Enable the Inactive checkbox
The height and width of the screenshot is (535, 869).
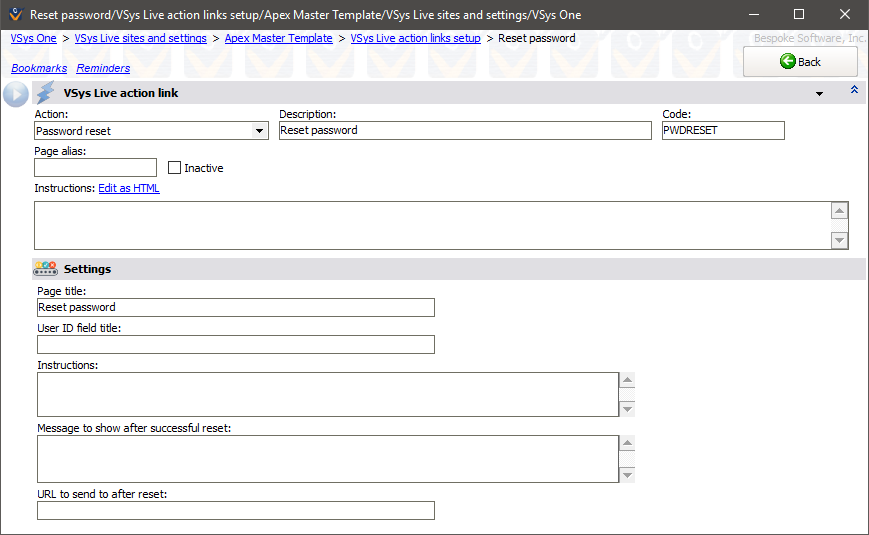[x=175, y=168]
